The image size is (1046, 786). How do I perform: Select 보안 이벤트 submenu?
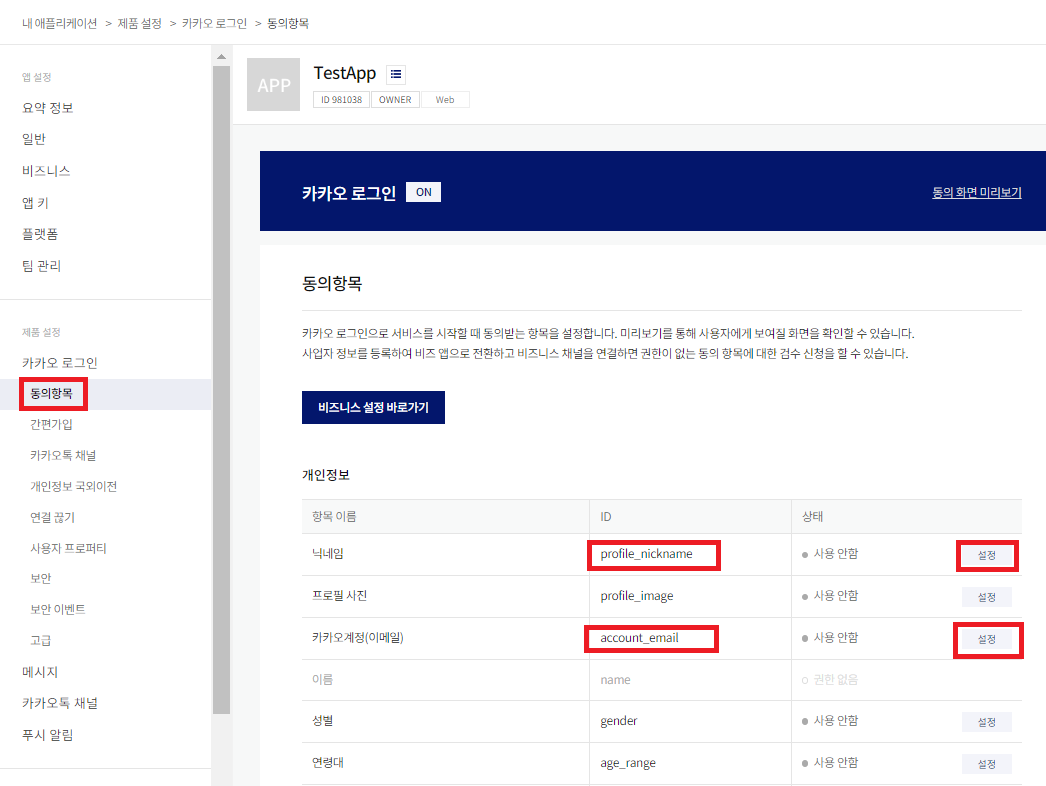[x=57, y=609]
